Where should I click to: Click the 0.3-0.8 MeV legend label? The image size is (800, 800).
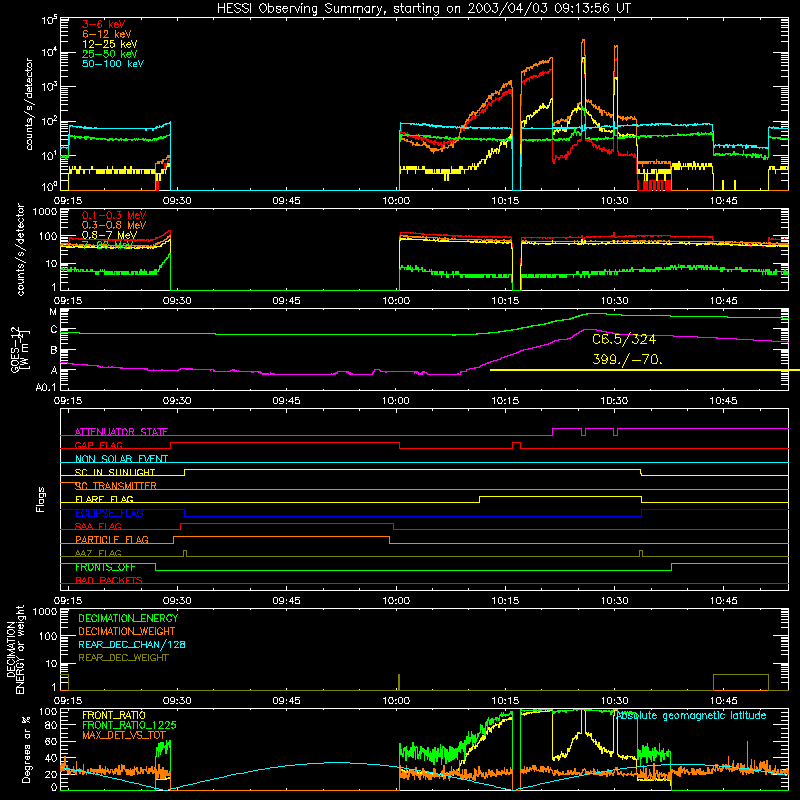click(113, 225)
